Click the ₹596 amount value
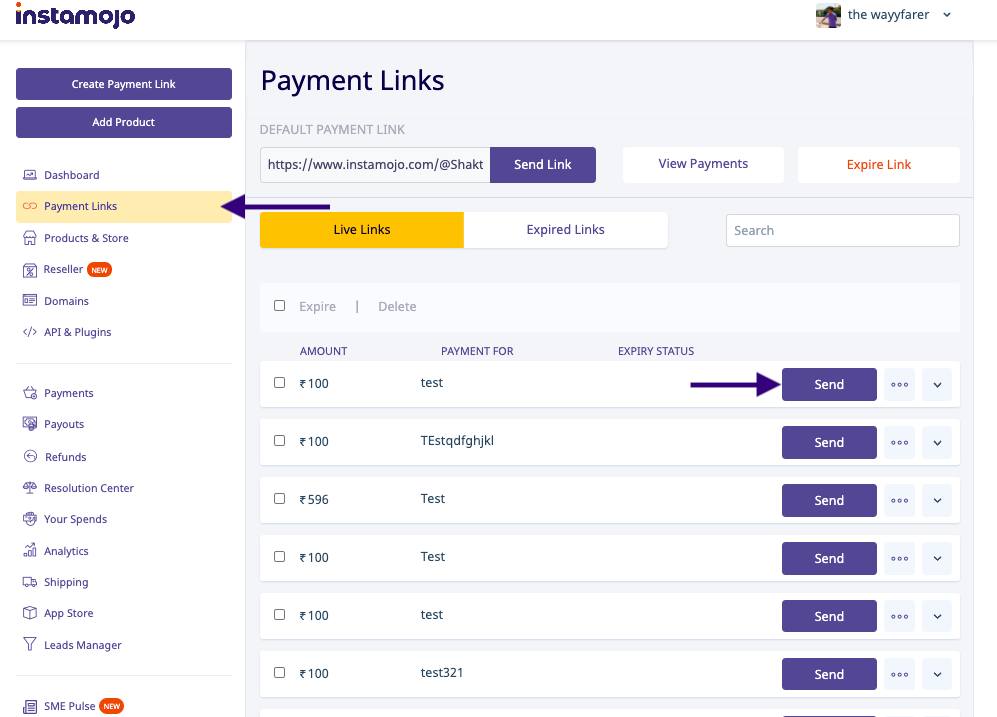This screenshot has width=997, height=717. (x=314, y=500)
